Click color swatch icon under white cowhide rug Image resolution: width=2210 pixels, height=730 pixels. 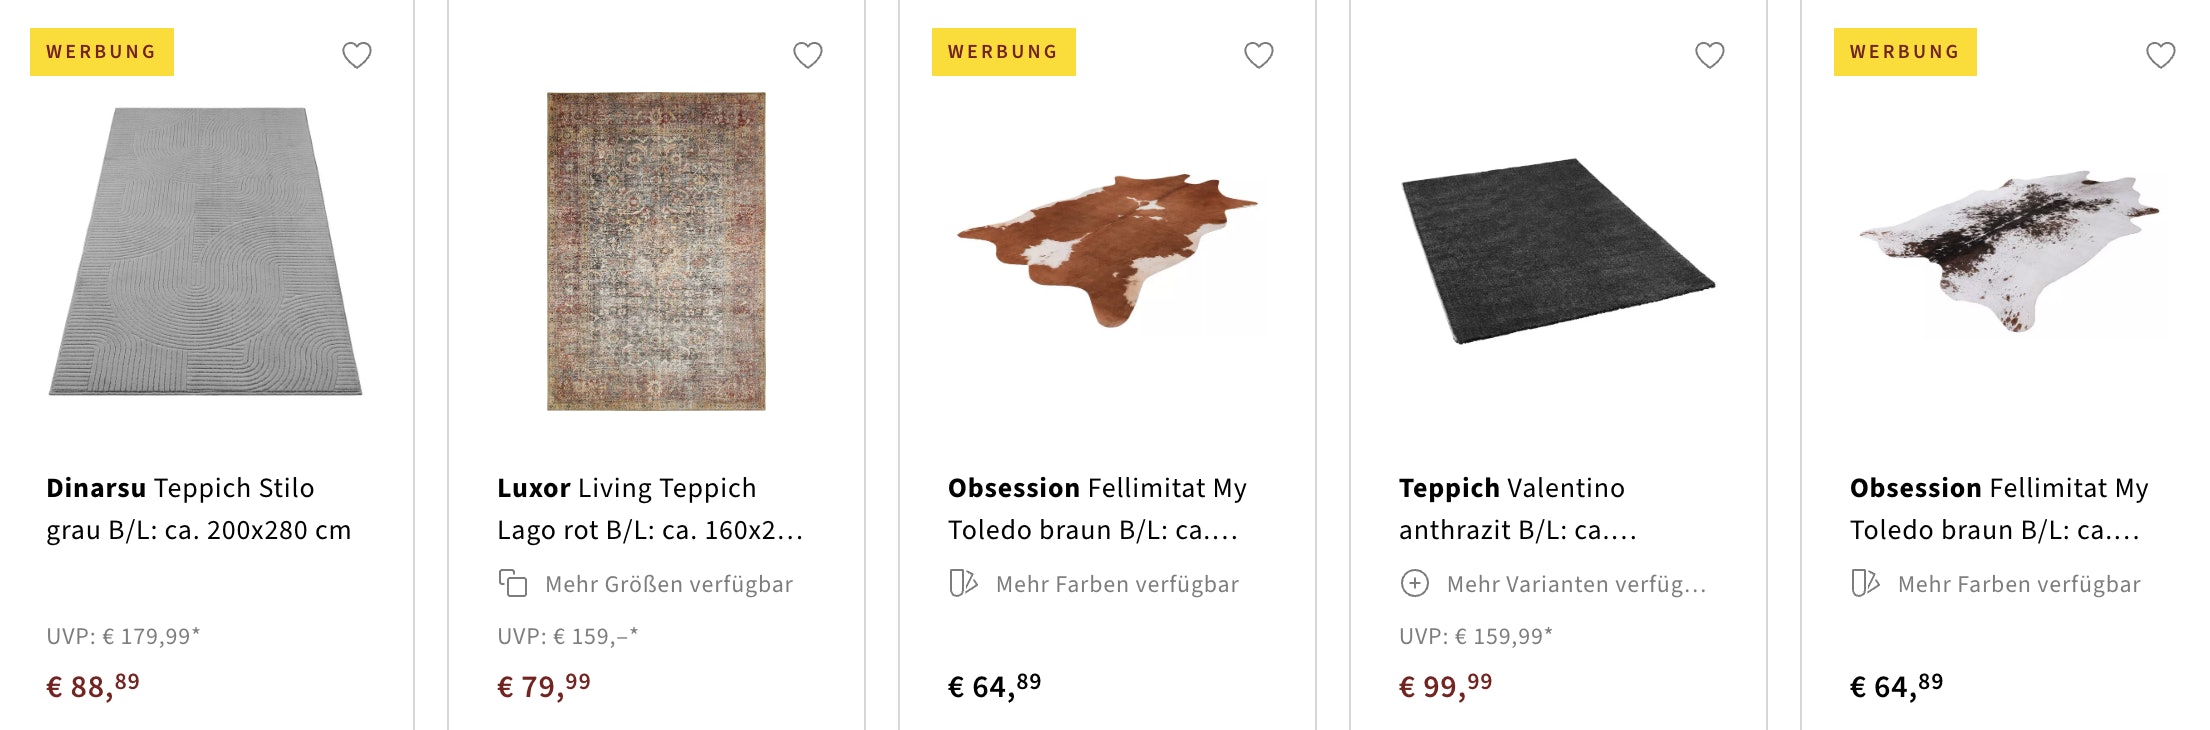tap(1865, 583)
